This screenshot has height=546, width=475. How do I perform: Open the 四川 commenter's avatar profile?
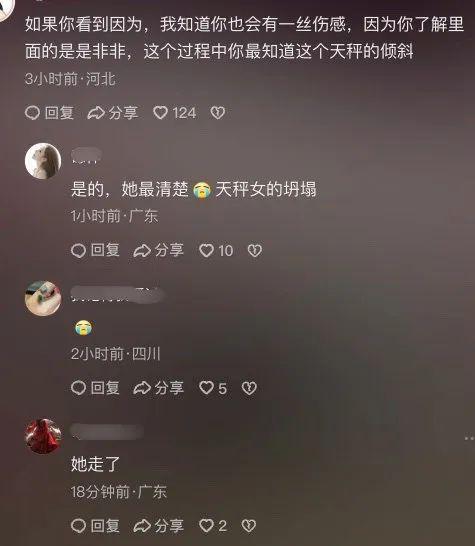click(43, 298)
